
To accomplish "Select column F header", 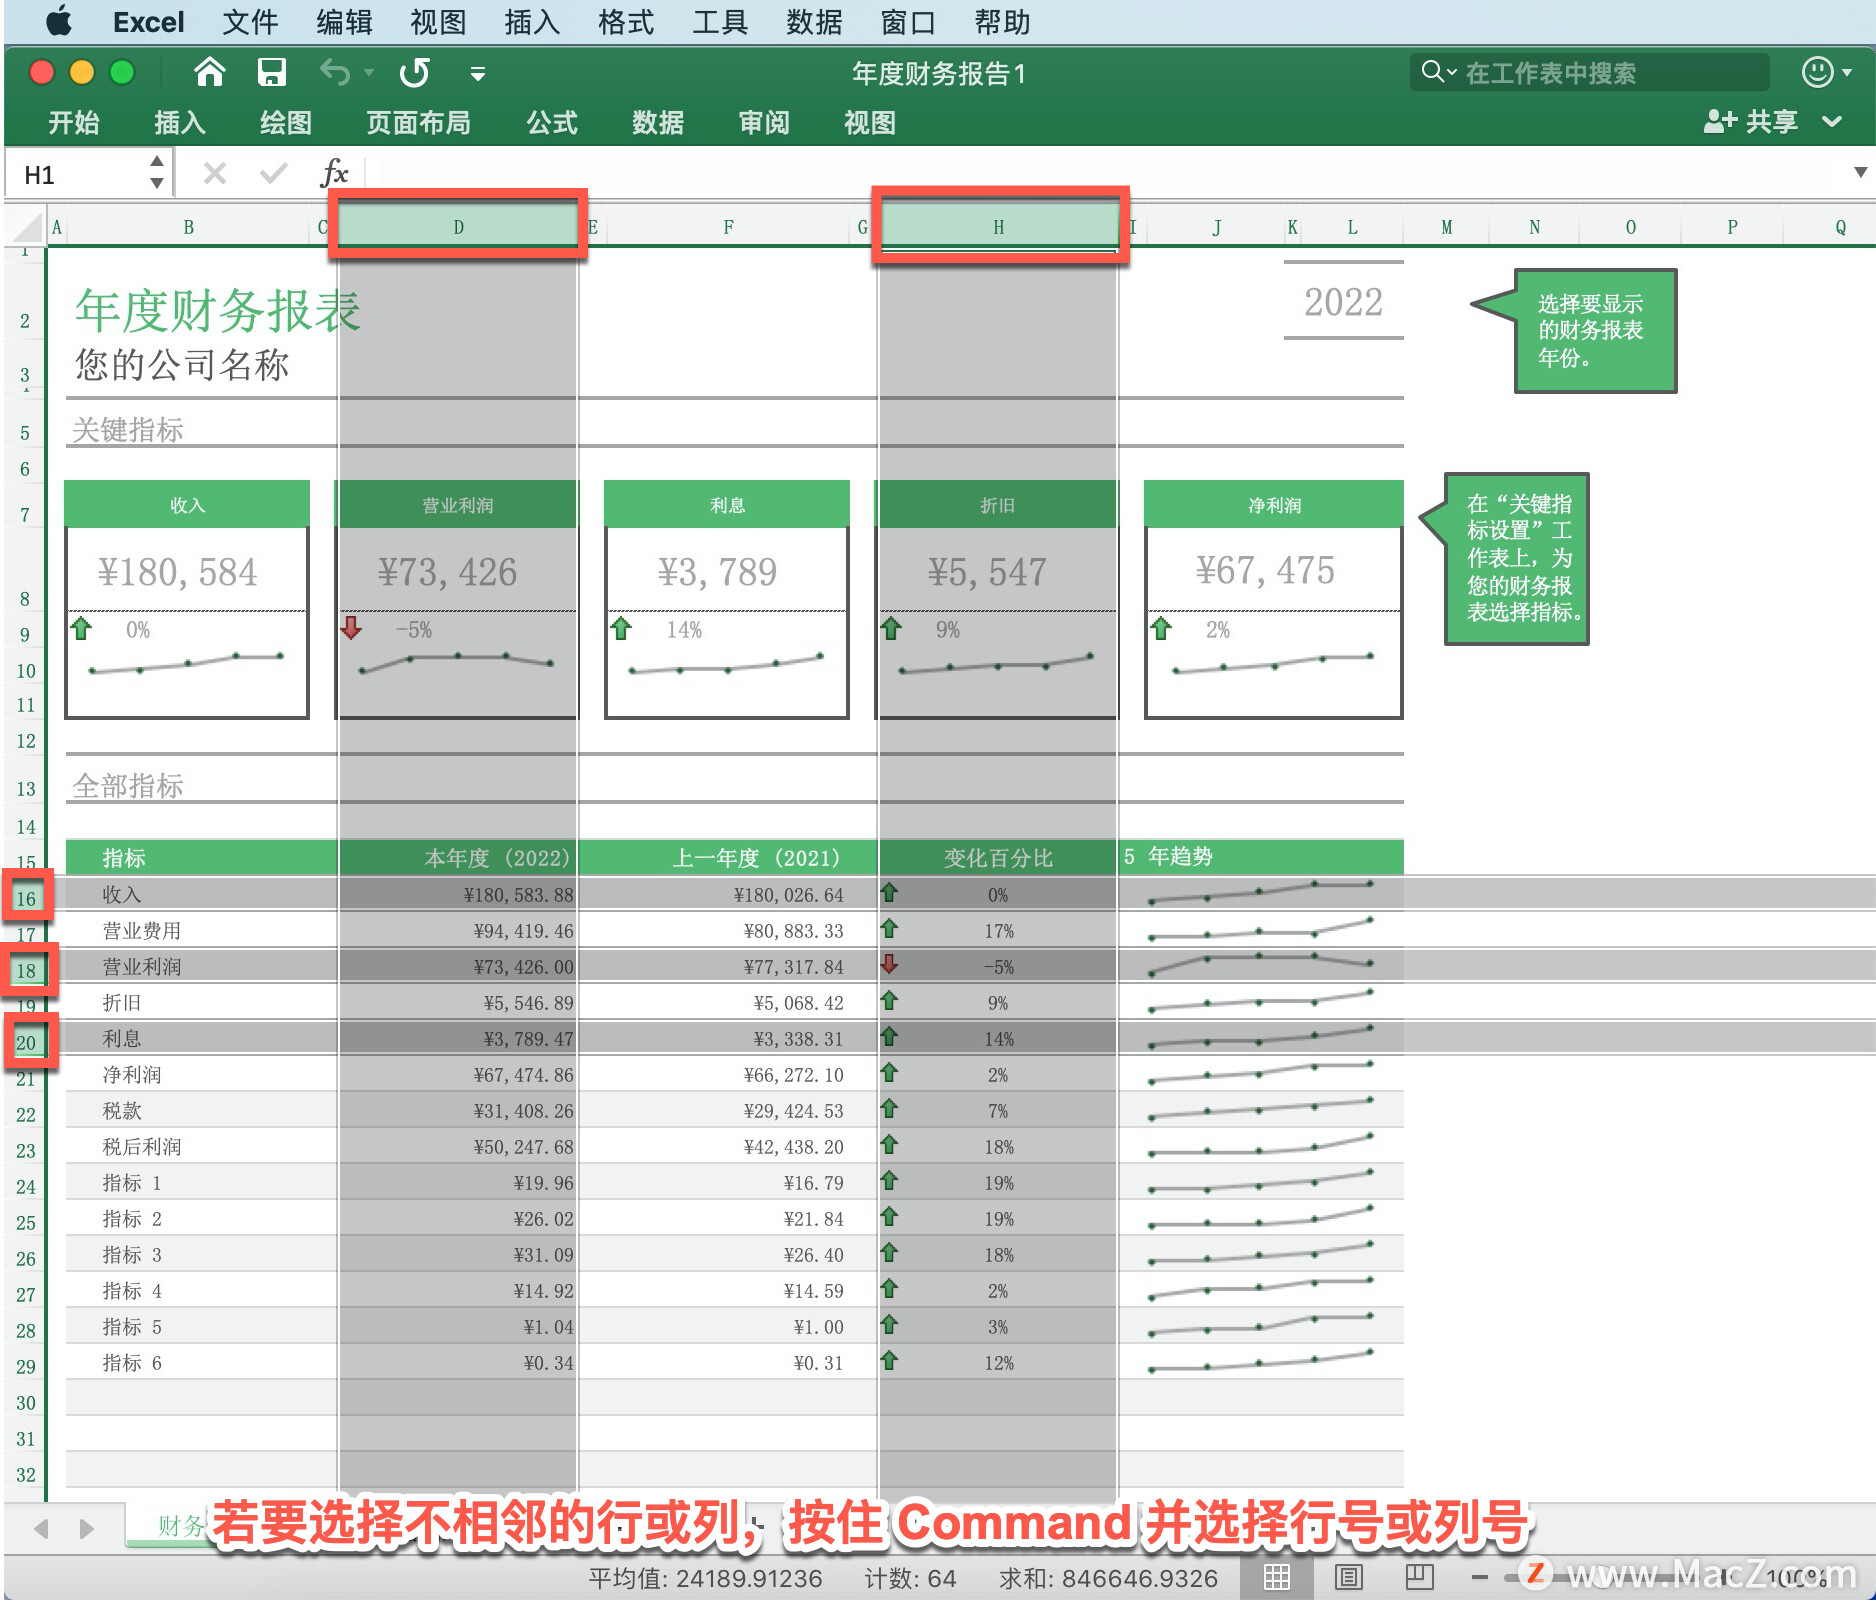I will (x=728, y=226).
